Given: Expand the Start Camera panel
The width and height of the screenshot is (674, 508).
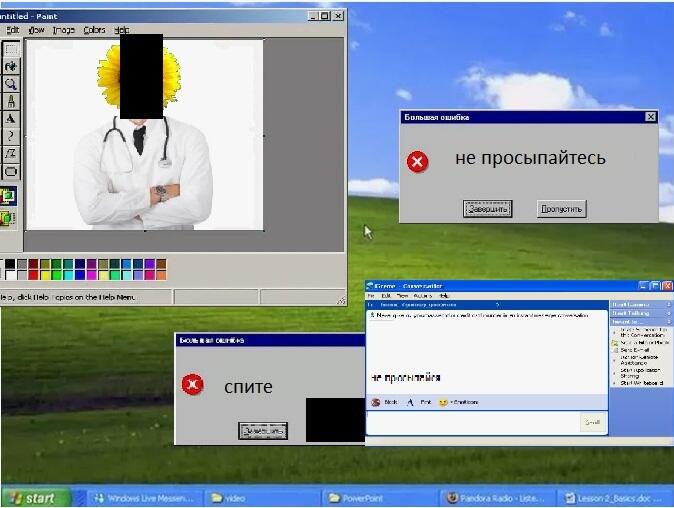Looking at the screenshot, I should [x=640, y=304].
